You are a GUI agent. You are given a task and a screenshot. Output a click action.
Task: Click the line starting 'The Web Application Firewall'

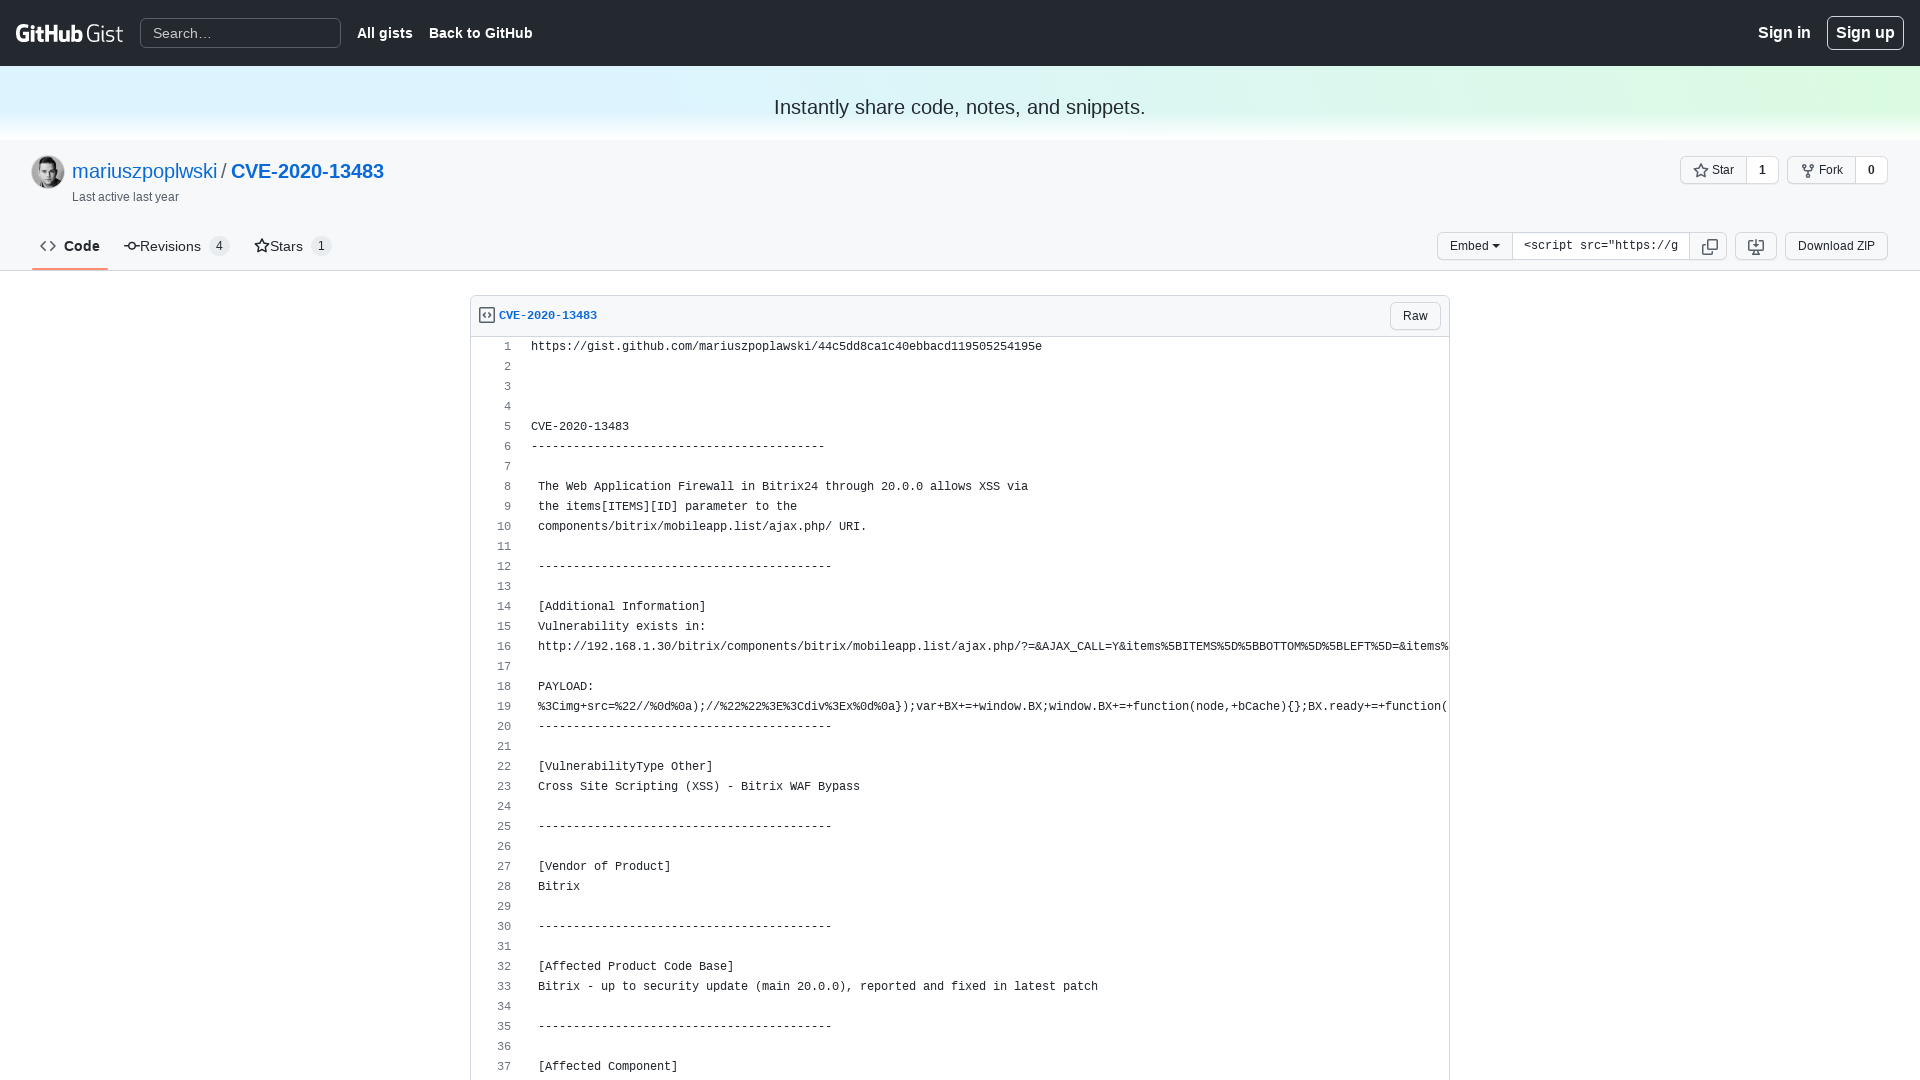[x=783, y=487]
